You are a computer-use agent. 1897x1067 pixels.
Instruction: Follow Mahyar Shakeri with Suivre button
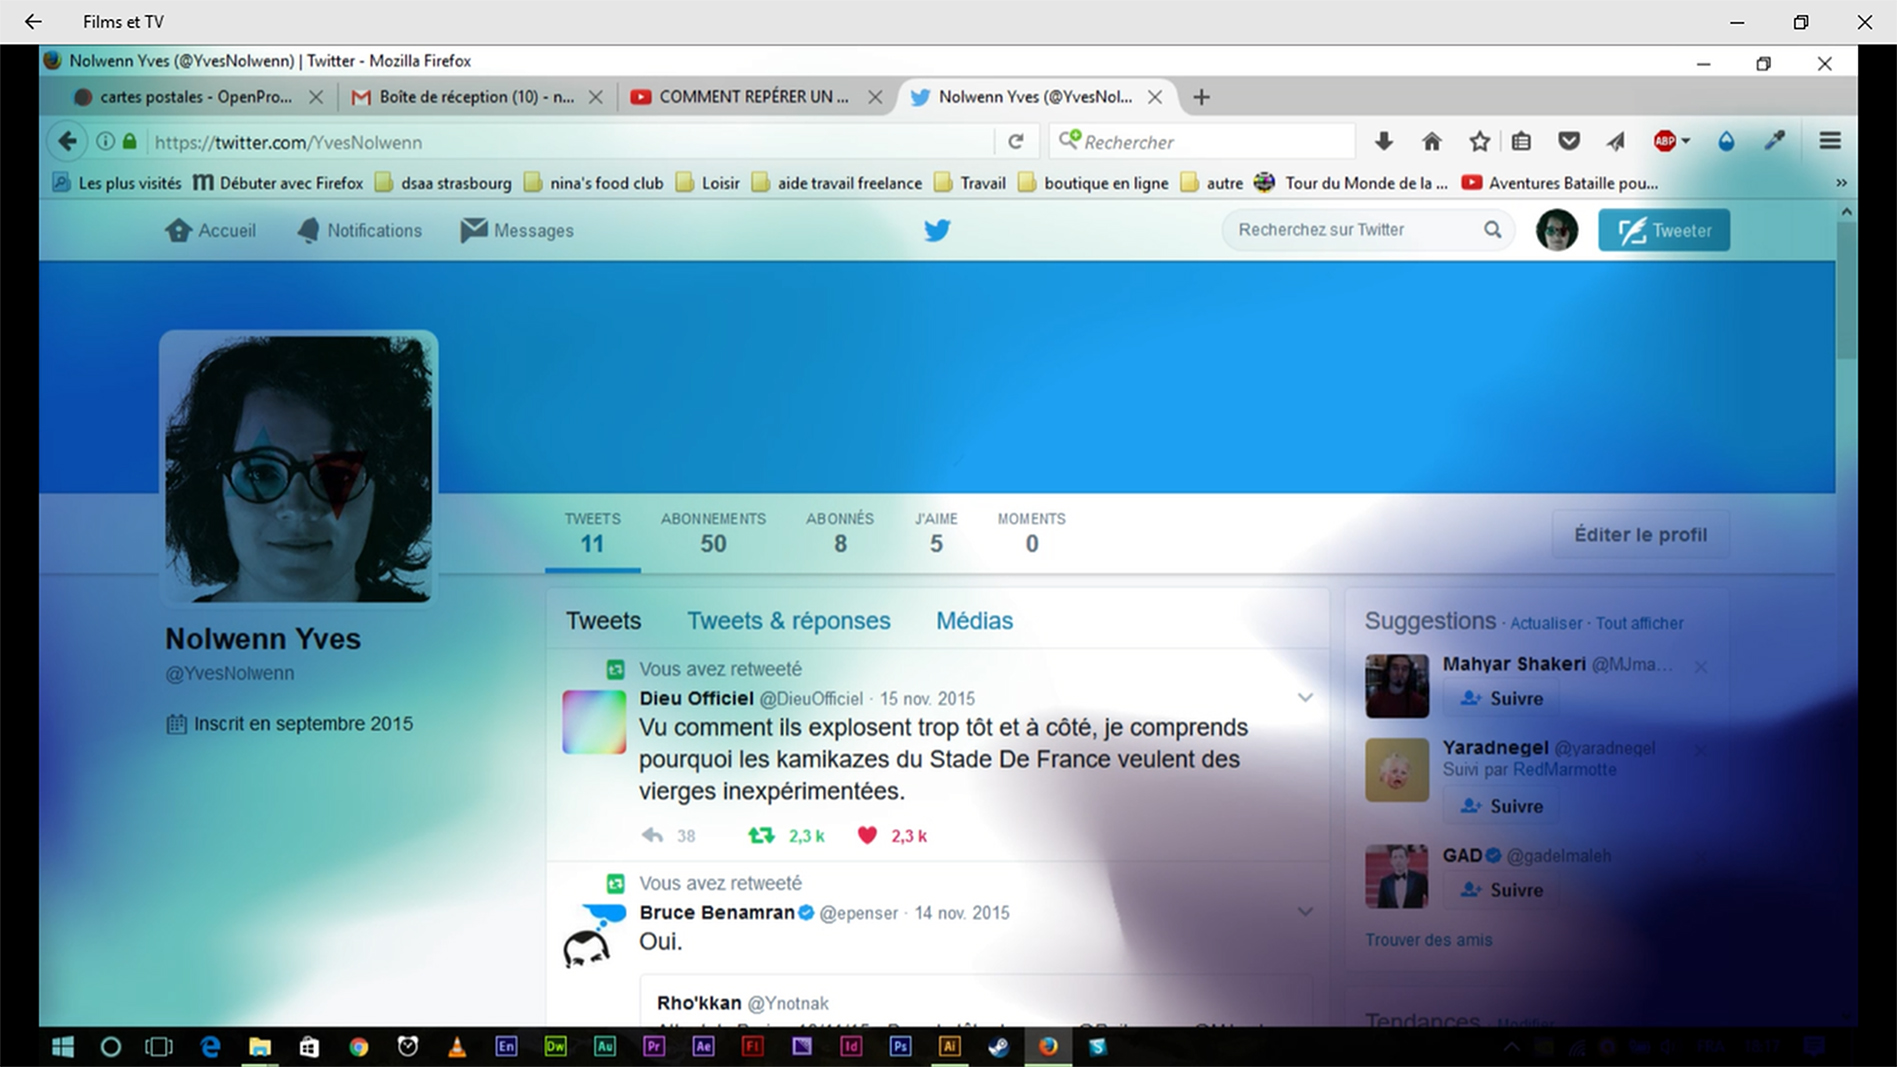tap(1502, 699)
